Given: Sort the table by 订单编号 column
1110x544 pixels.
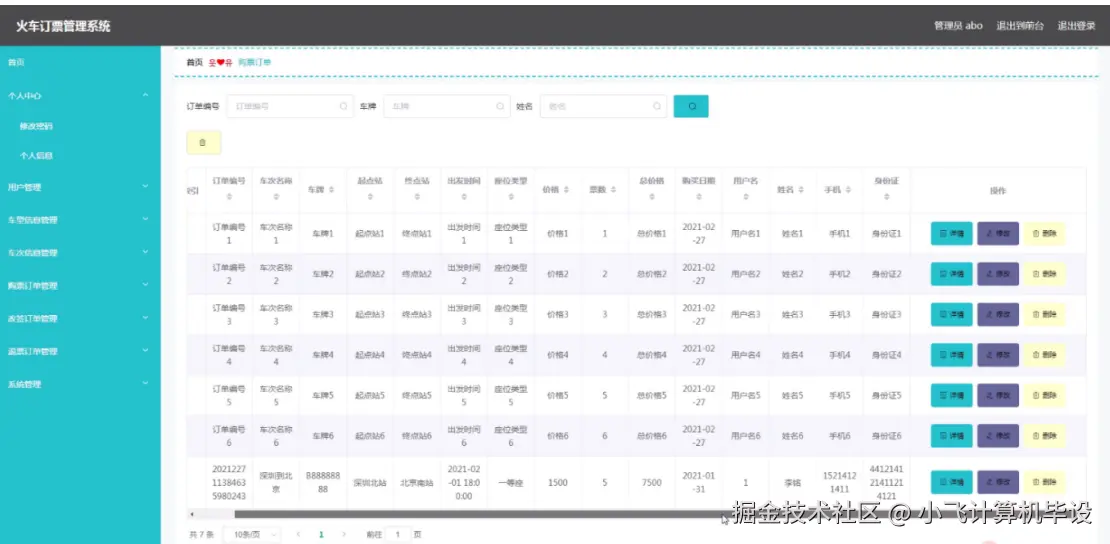Looking at the screenshot, I should point(229,198).
